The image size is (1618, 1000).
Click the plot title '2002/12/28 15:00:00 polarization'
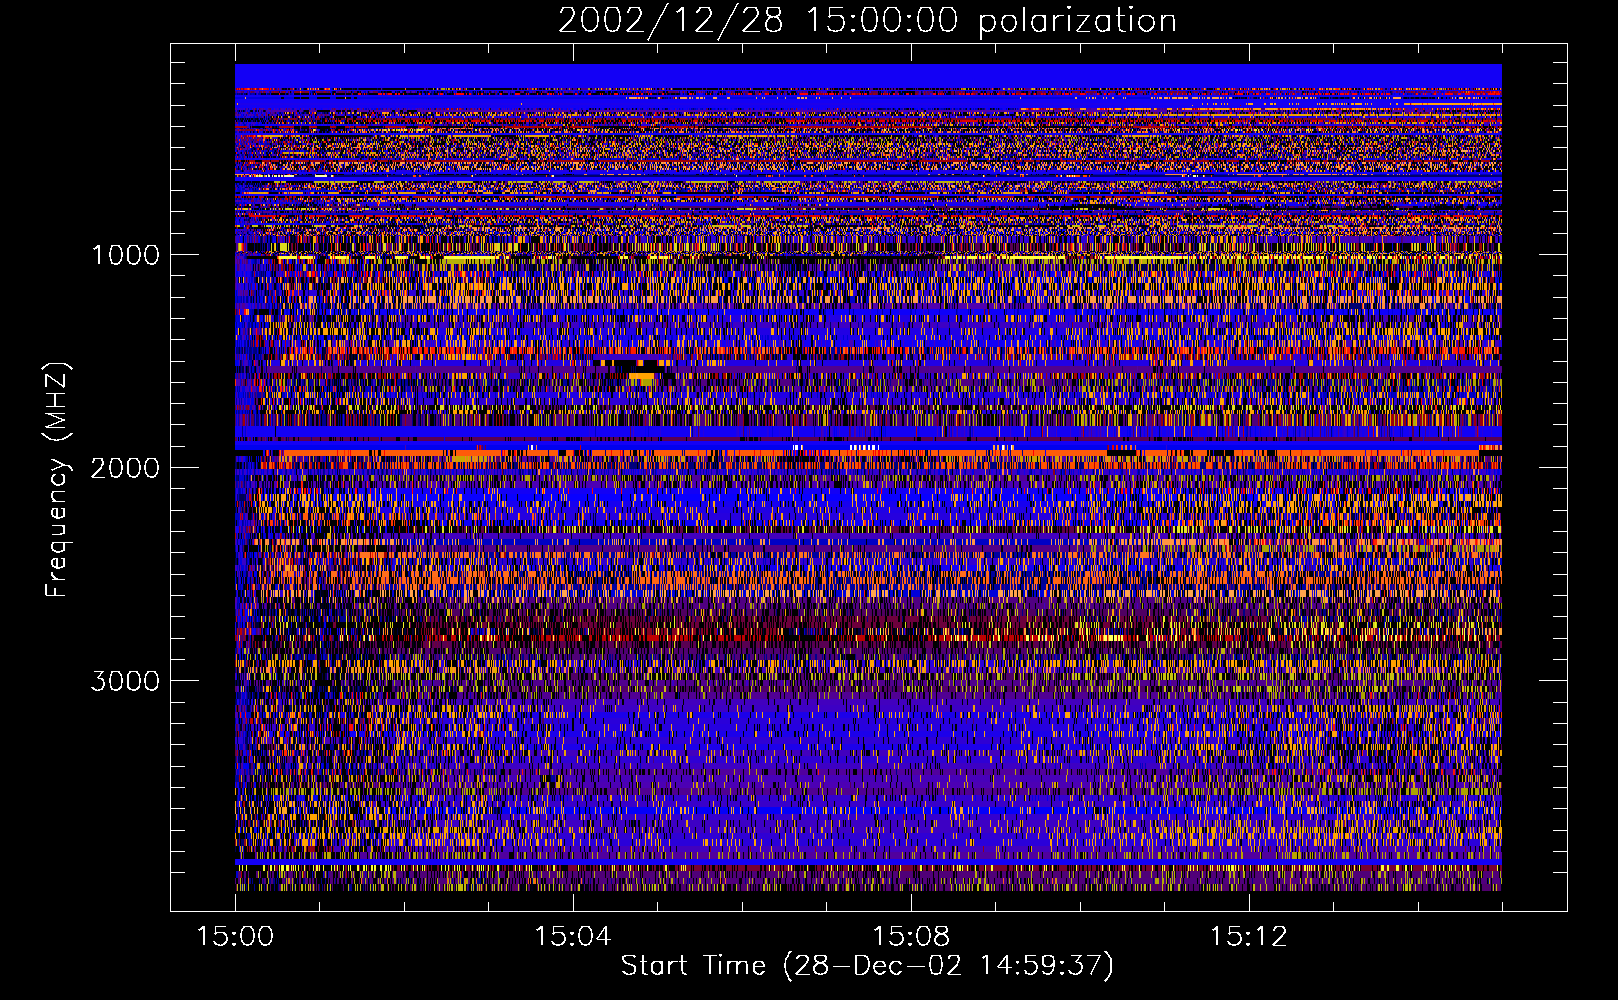(x=867, y=21)
